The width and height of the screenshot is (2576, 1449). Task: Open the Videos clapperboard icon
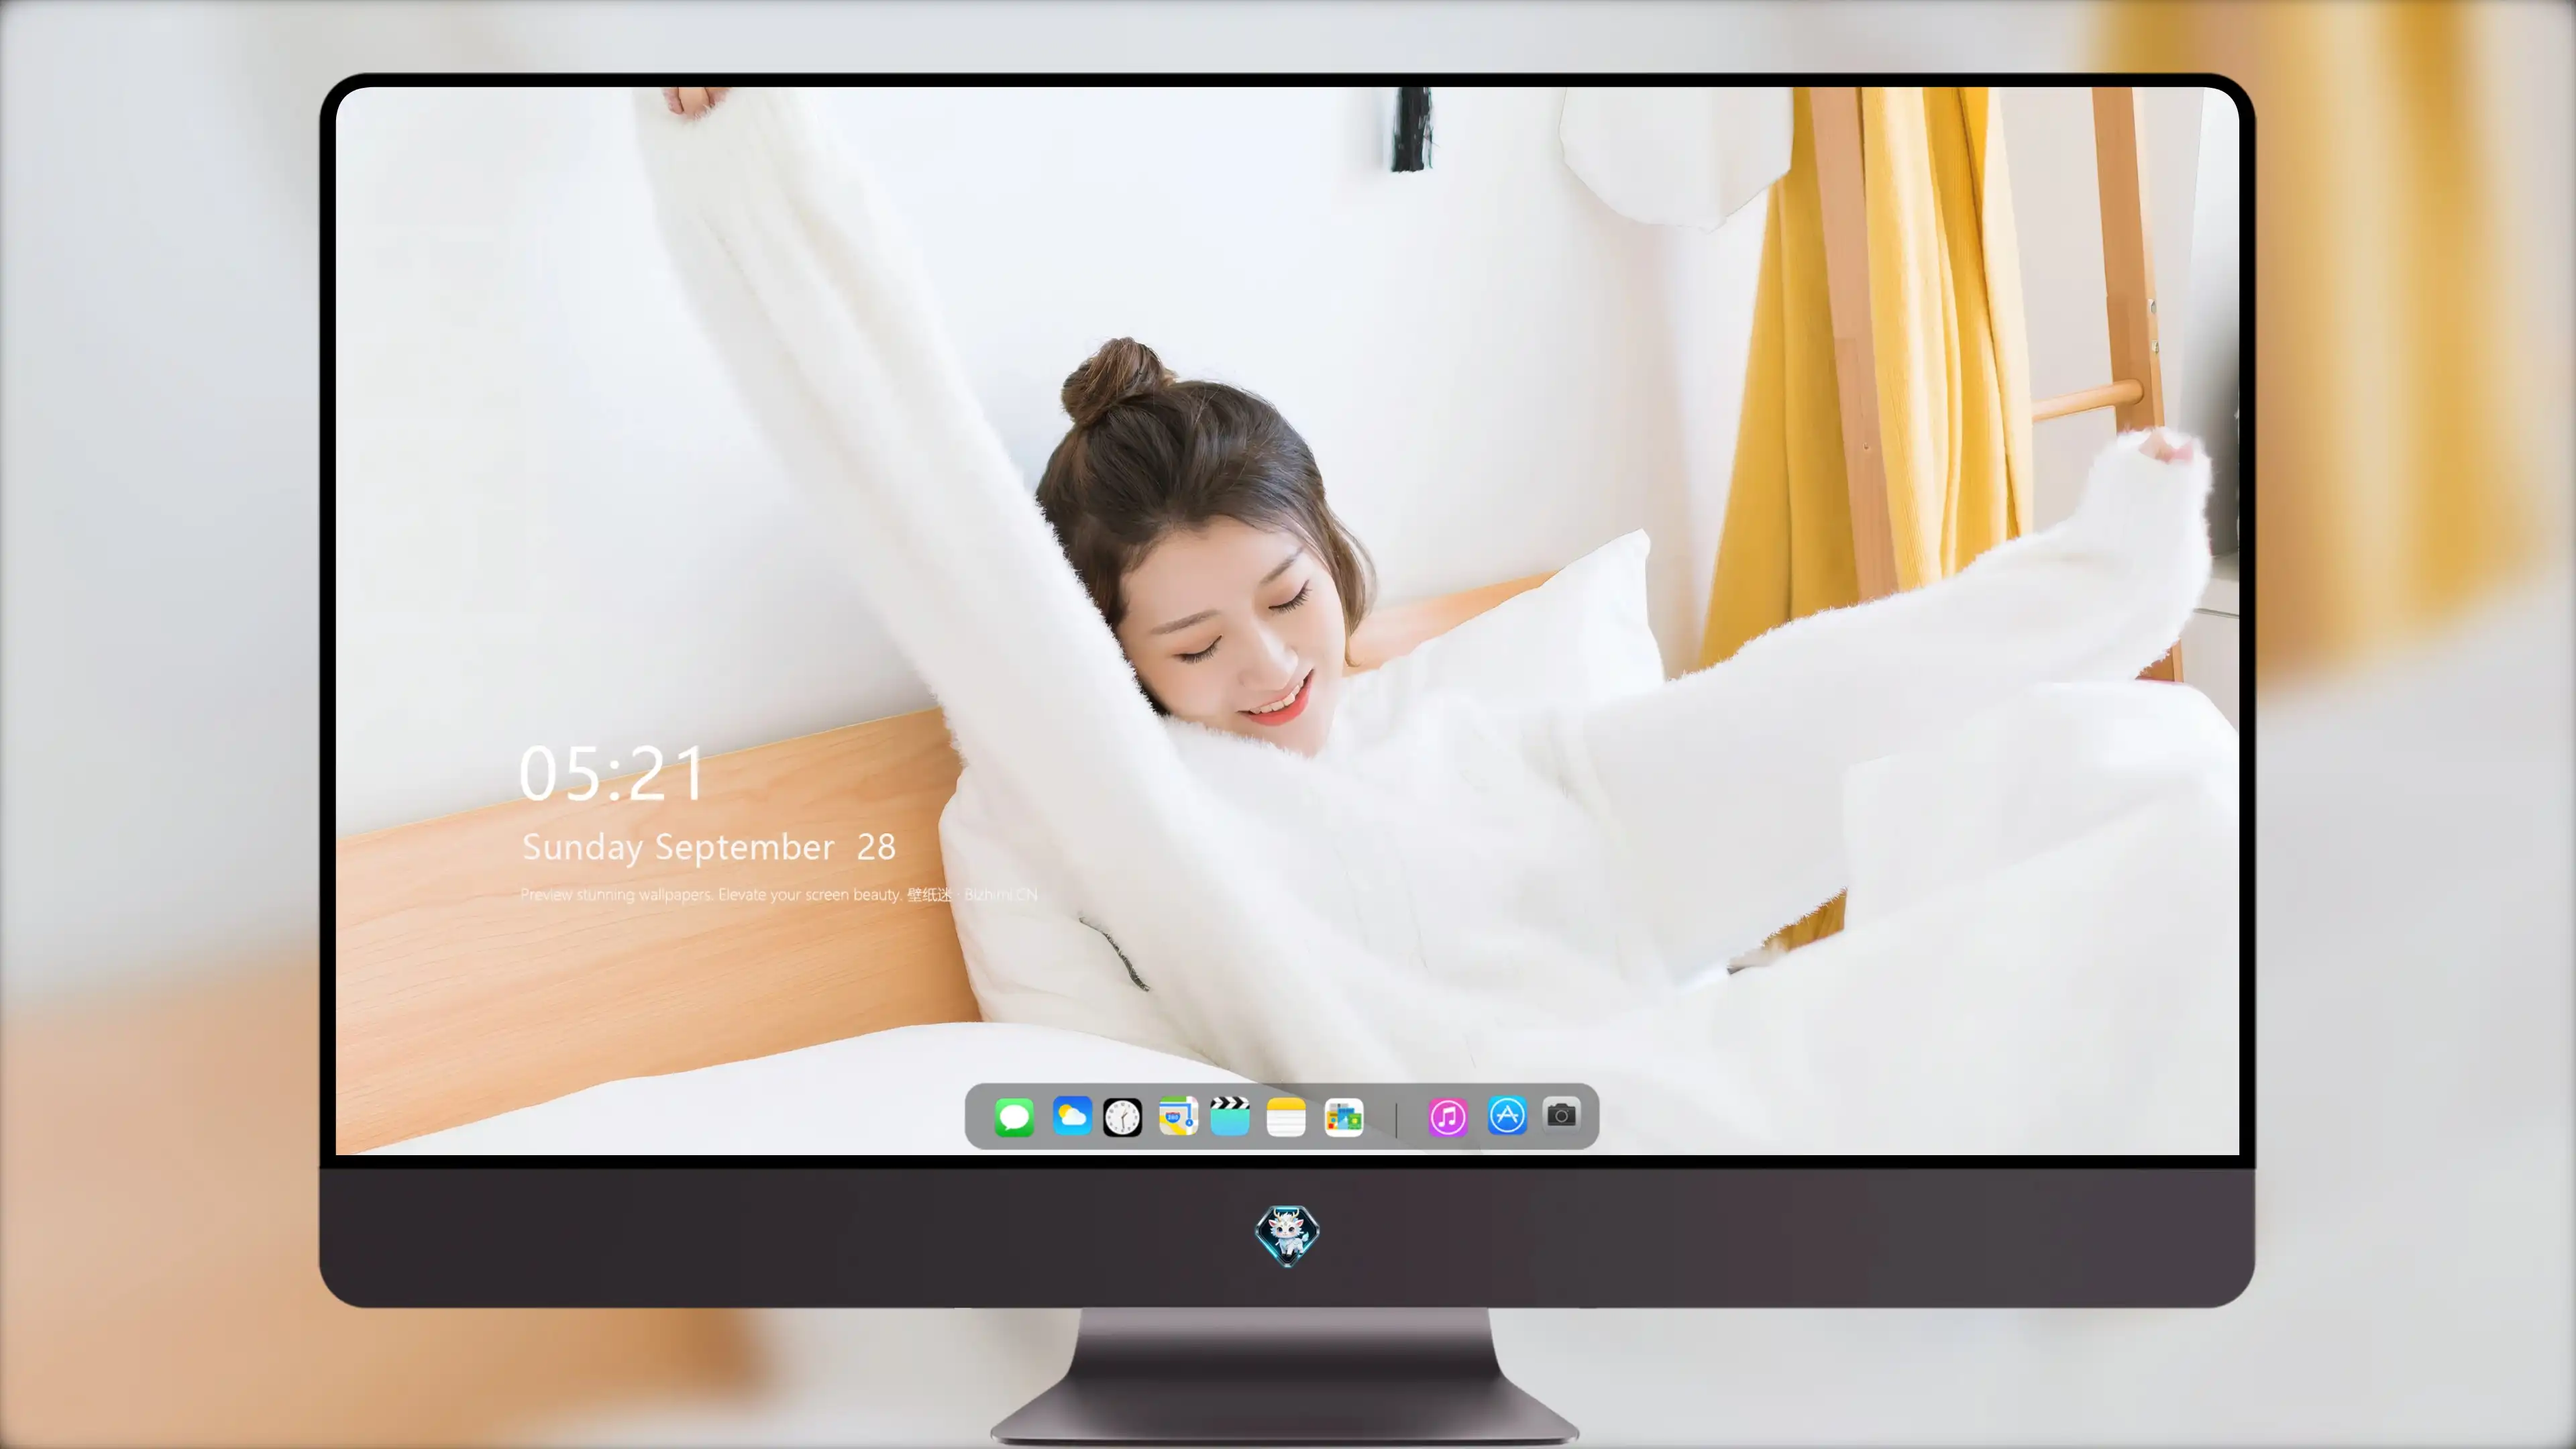click(1230, 1116)
